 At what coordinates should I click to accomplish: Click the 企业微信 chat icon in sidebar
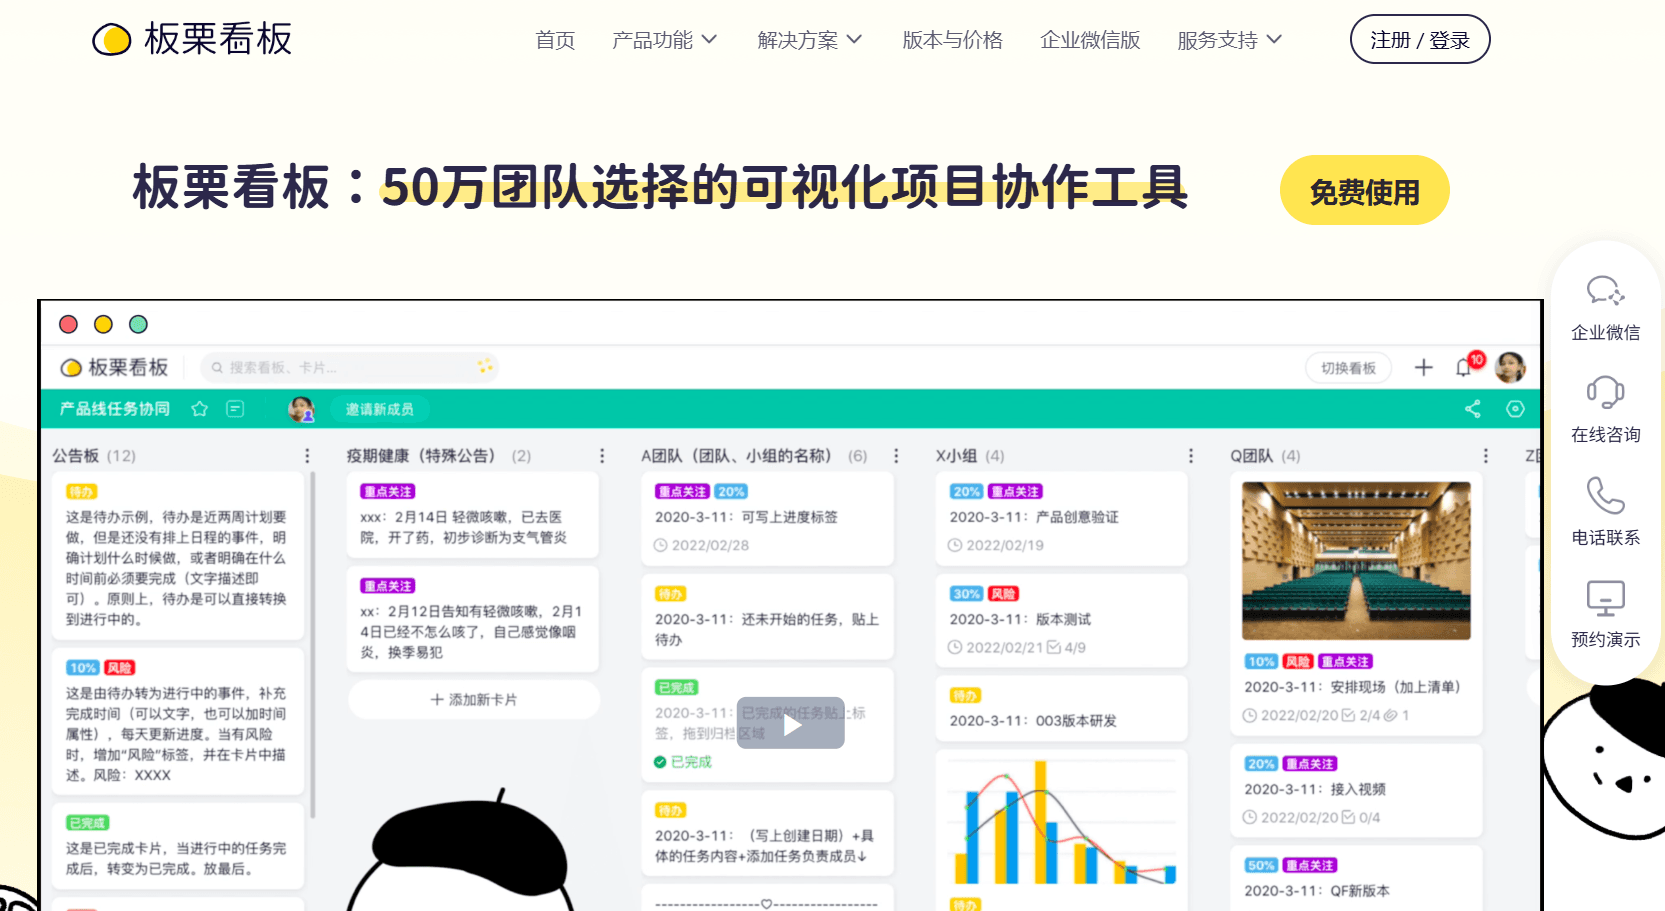(1605, 291)
